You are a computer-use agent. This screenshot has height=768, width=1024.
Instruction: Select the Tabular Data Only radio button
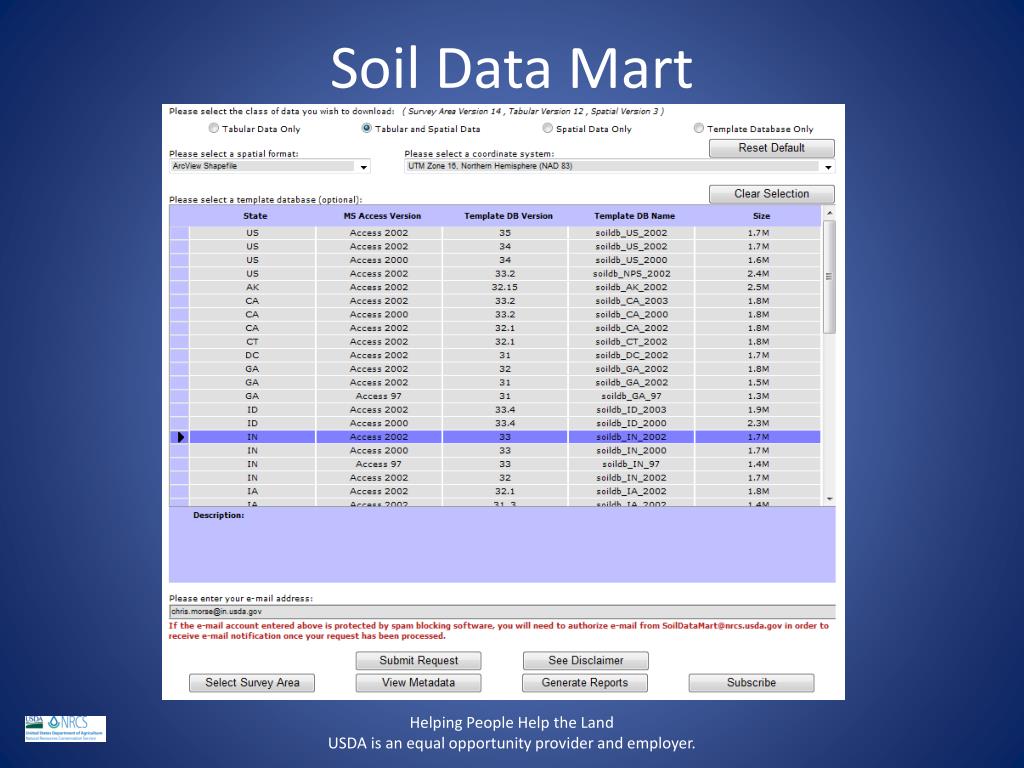pyautogui.click(x=214, y=129)
